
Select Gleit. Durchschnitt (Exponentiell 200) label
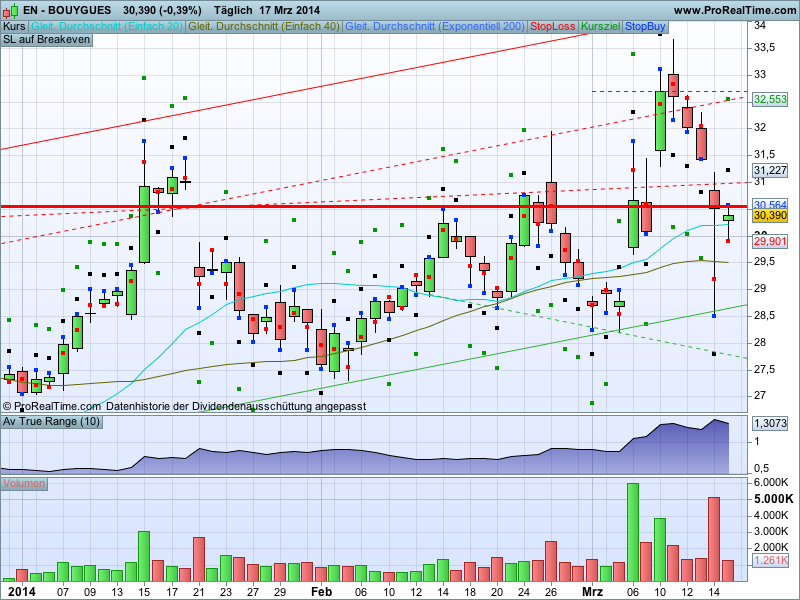[x=435, y=27]
